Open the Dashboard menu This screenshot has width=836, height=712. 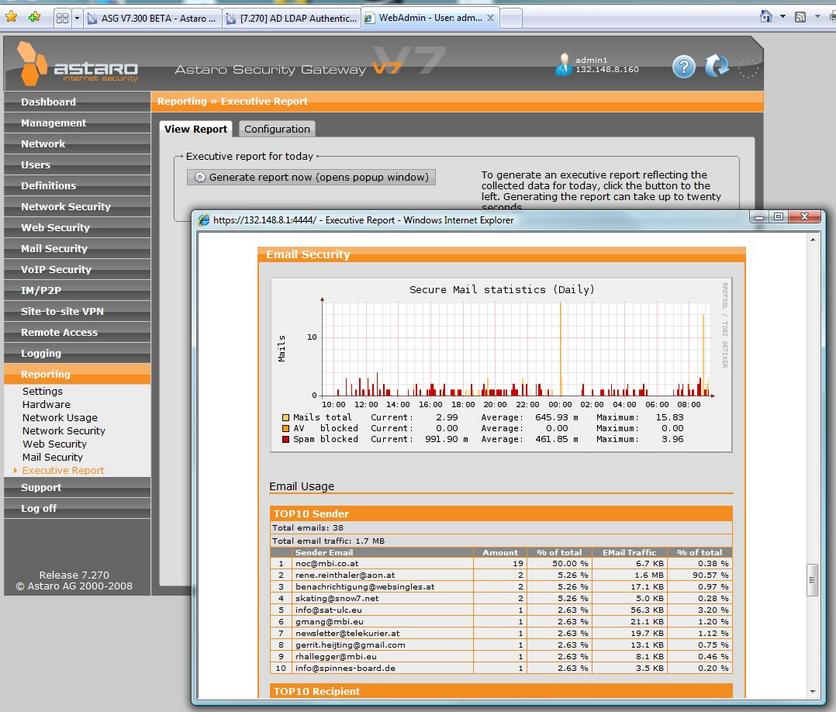coord(77,102)
